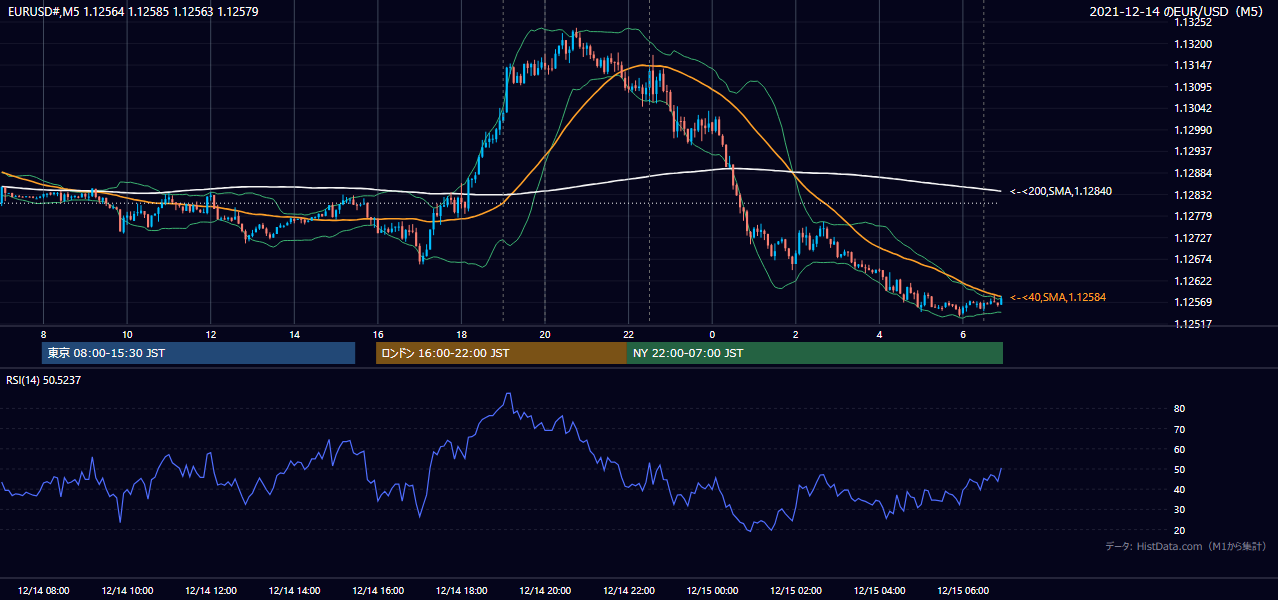Click the 12/14 14:00 bottom time label
The image size is (1278, 600).
point(294,591)
